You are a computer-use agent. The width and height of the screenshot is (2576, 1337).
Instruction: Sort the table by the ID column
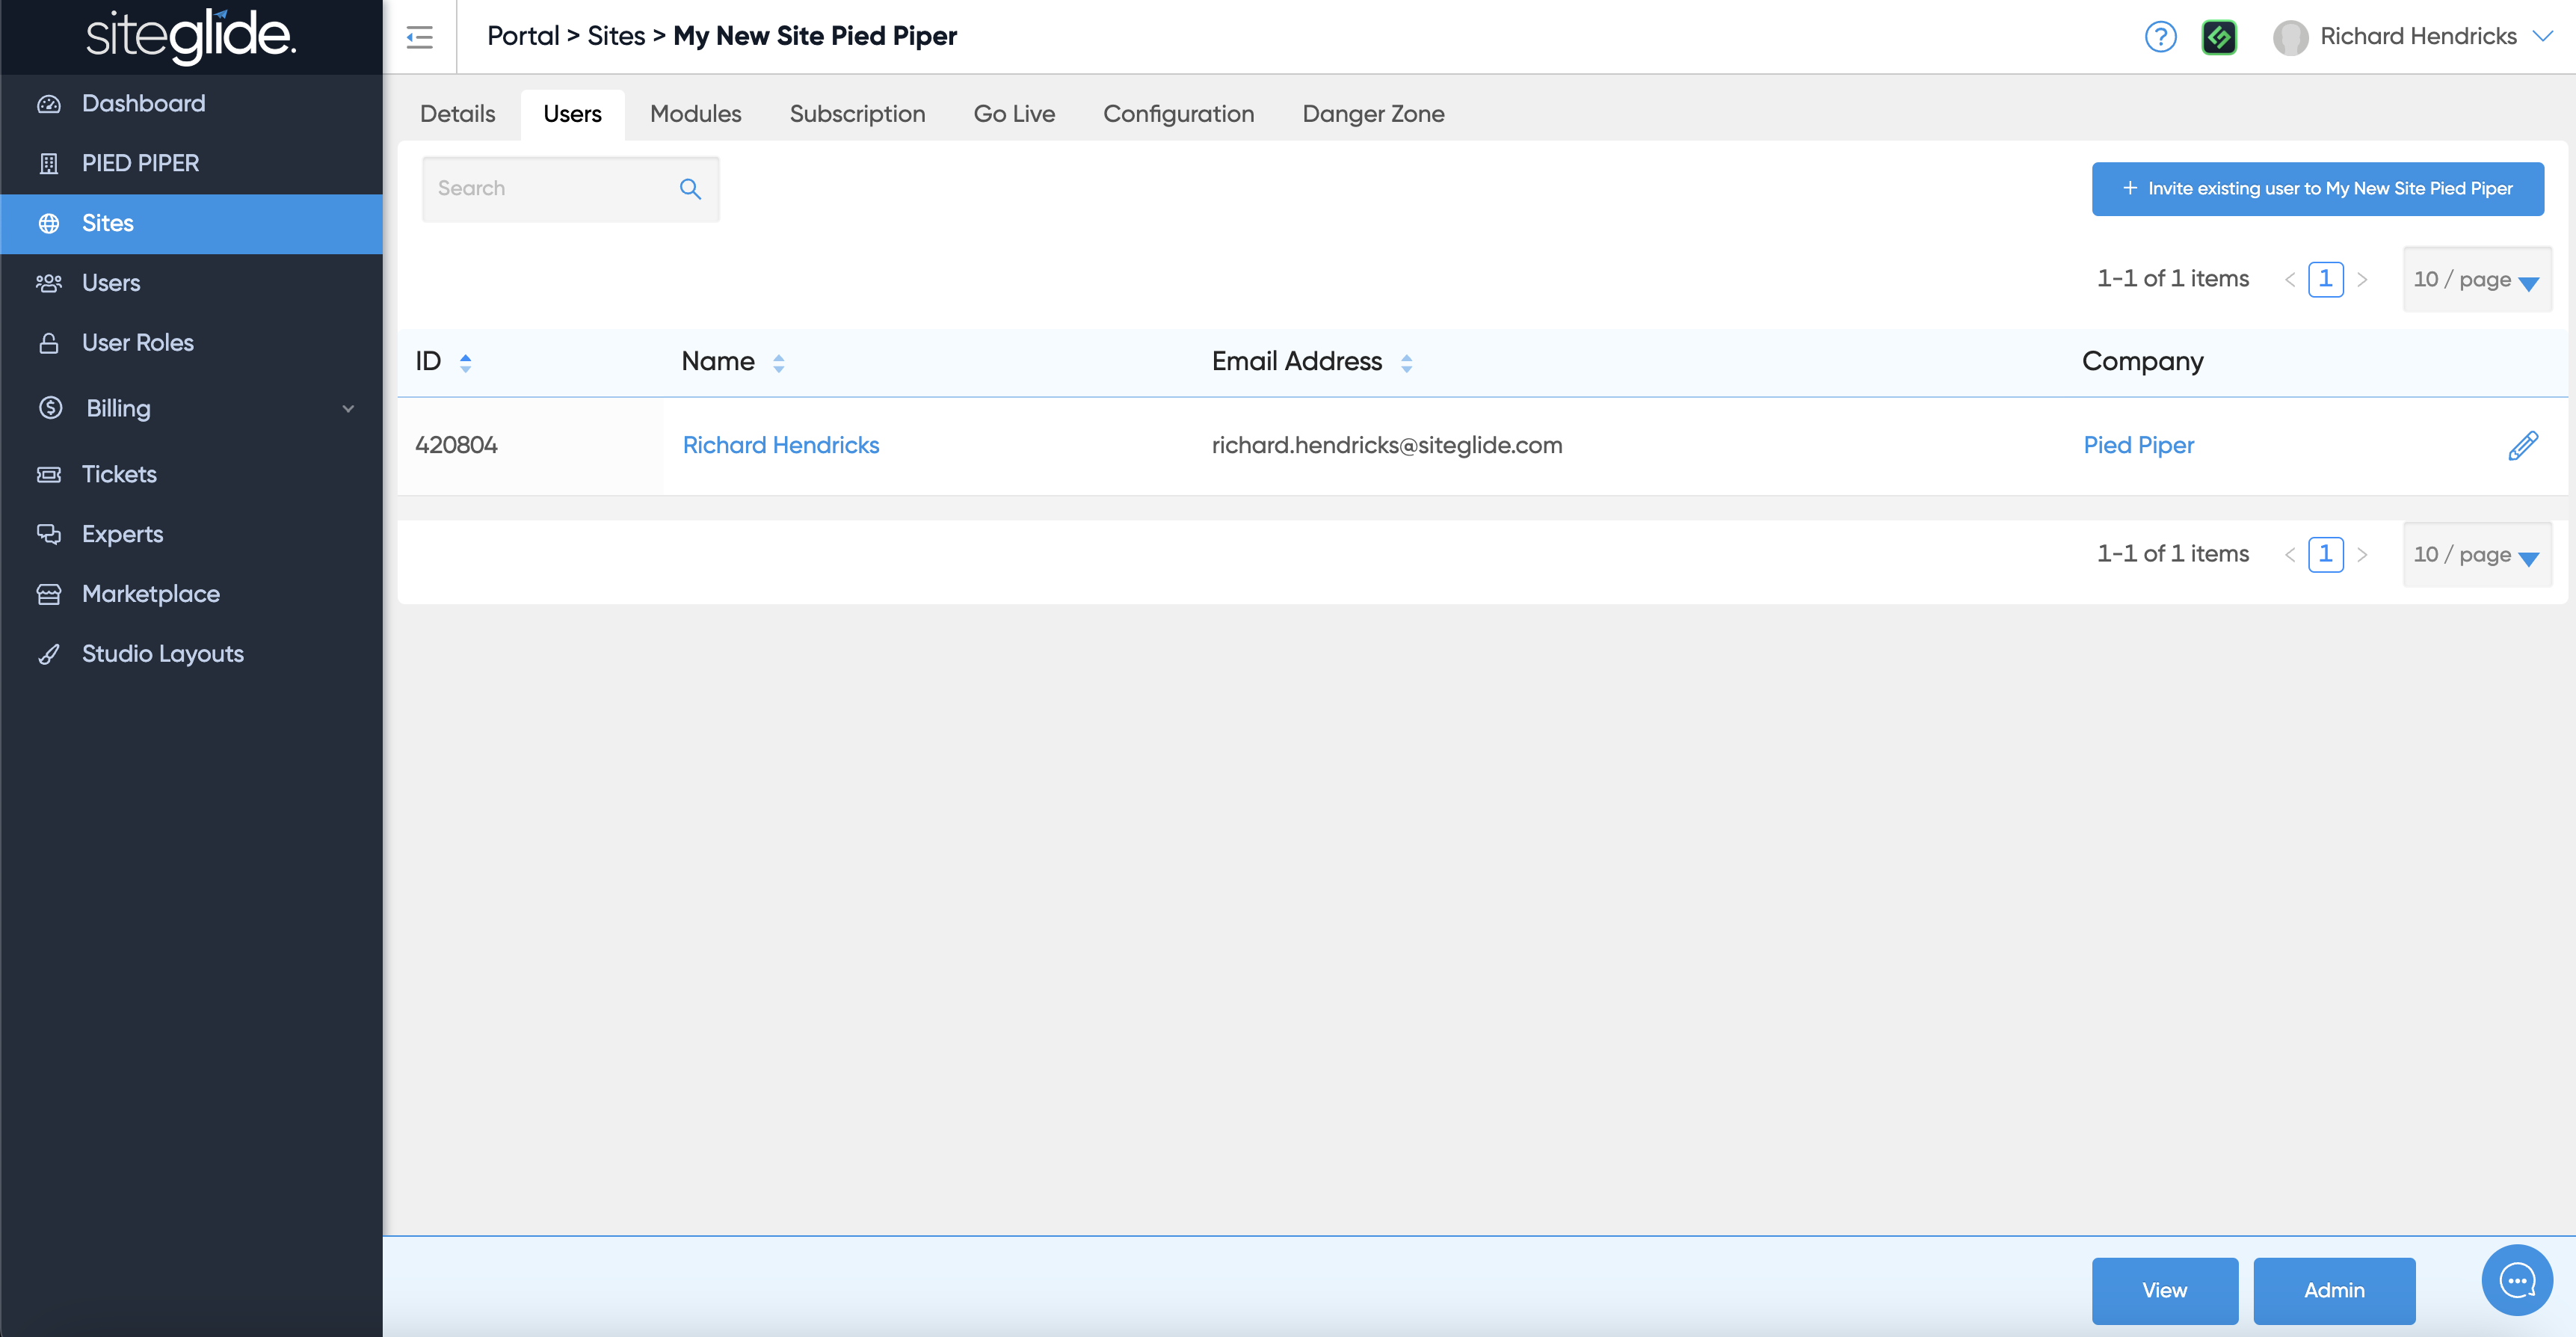465,362
